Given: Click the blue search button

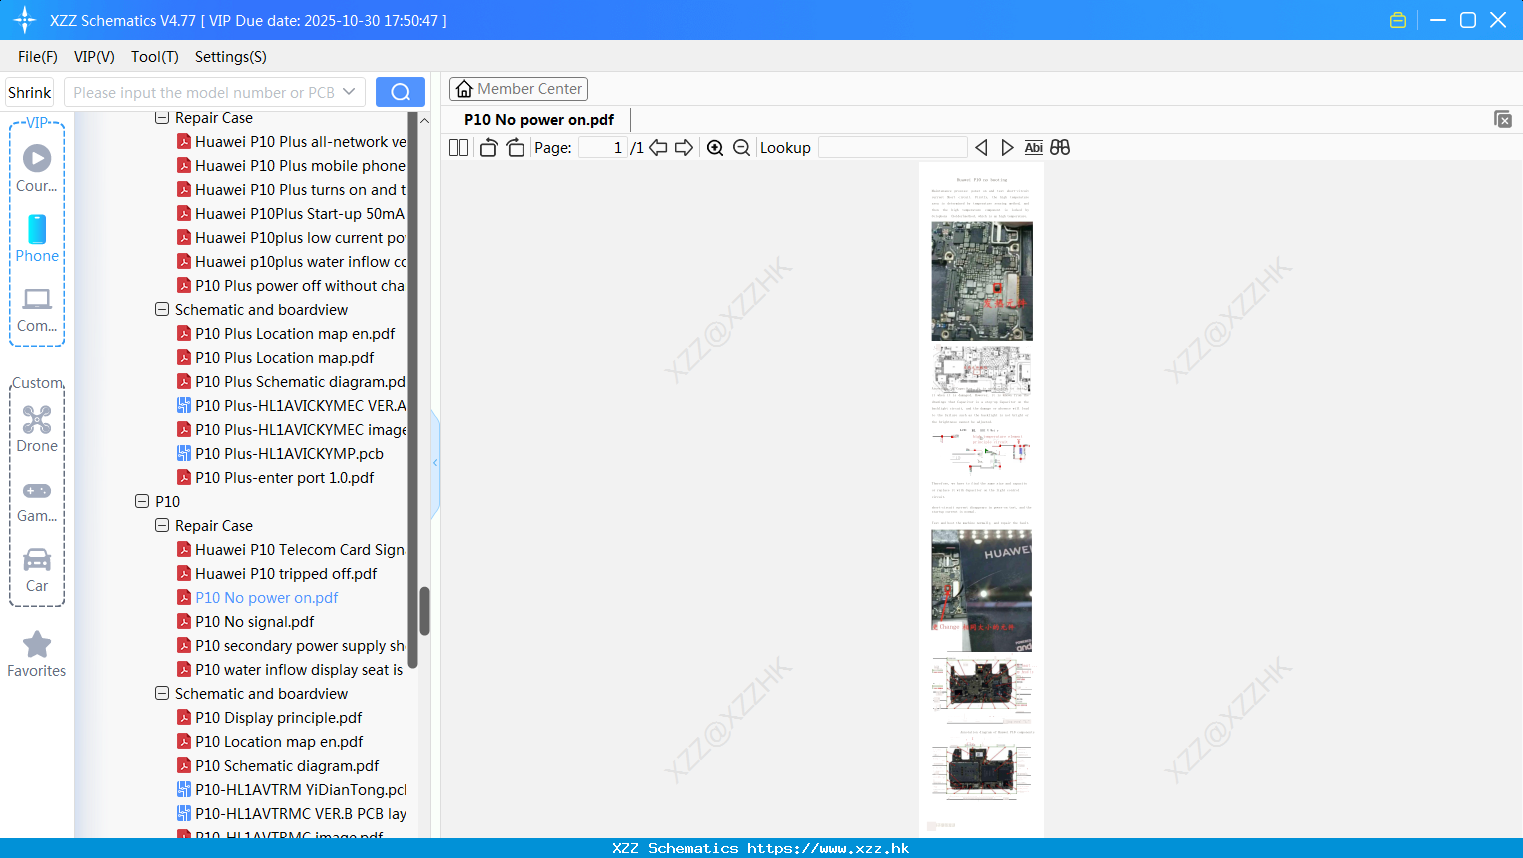Looking at the screenshot, I should coord(400,92).
